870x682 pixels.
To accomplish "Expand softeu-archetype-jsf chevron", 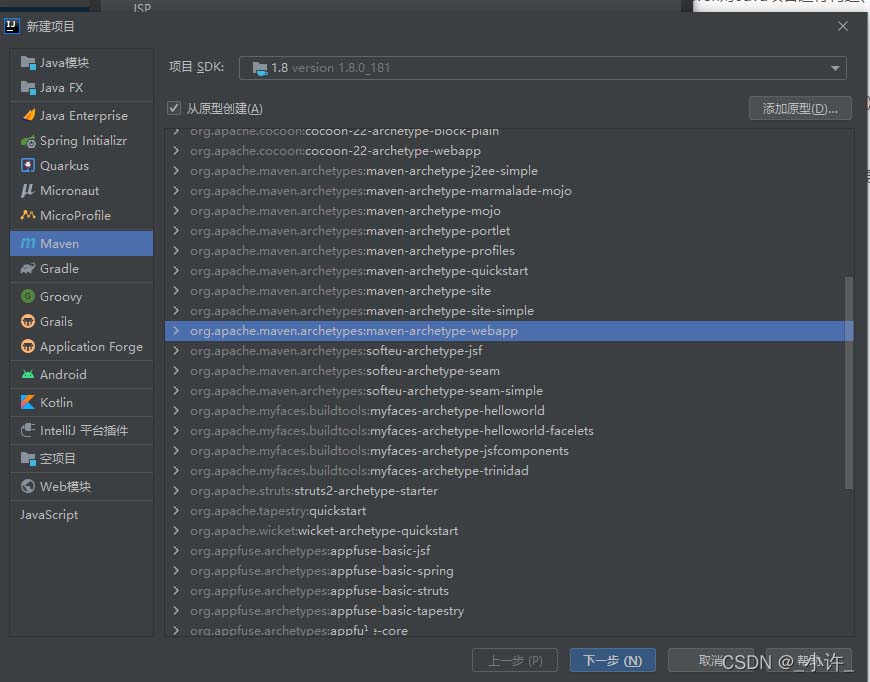I will coord(176,351).
